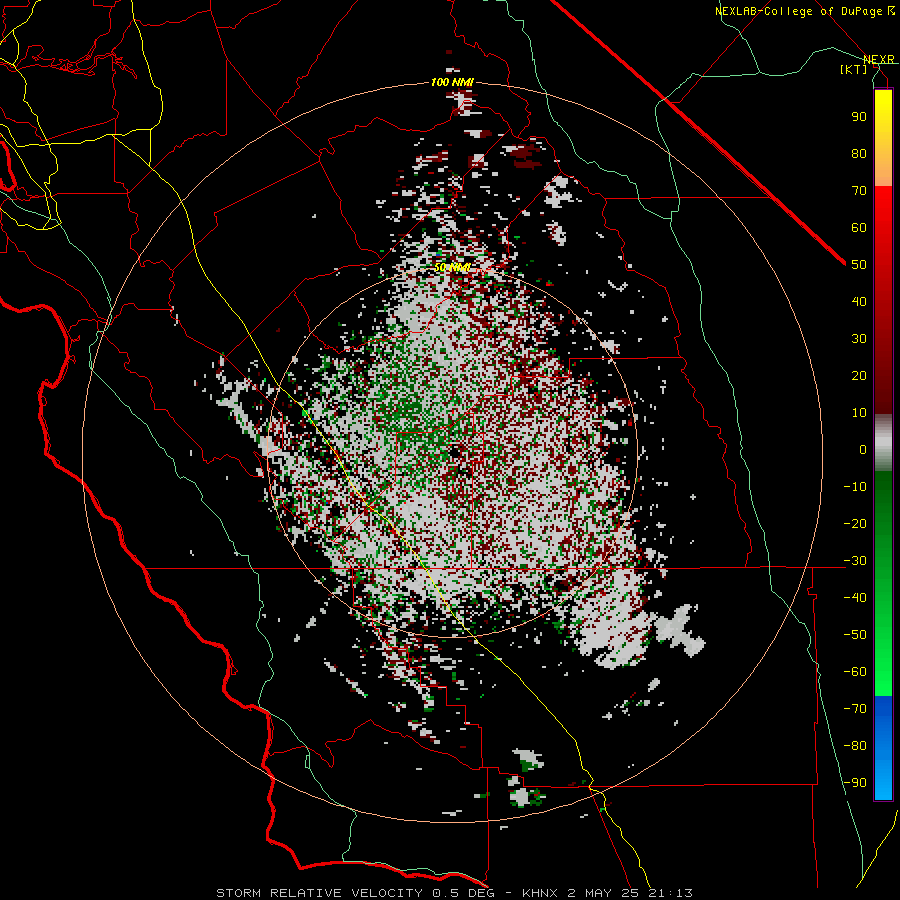The height and width of the screenshot is (900, 900).
Task: Click the 100 NMI range ring label
Action: [452, 83]
